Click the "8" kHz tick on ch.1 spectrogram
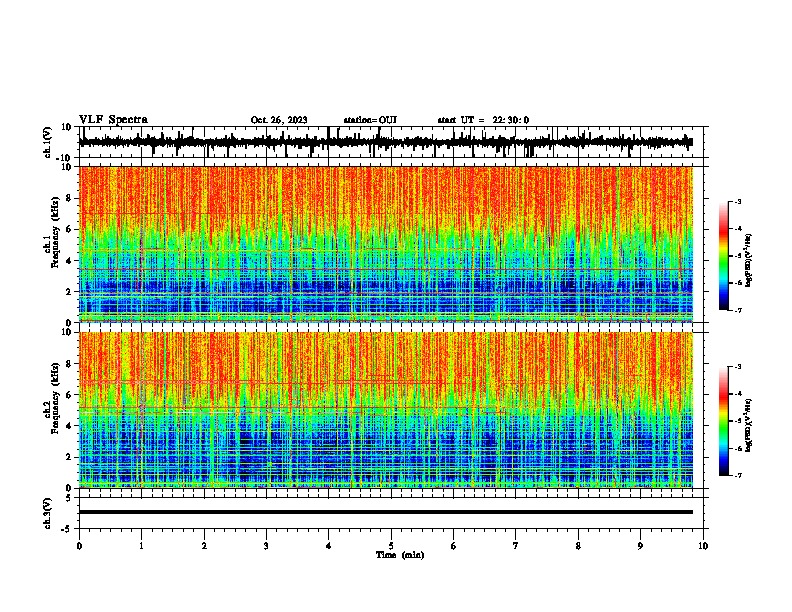 coord(70,198)
